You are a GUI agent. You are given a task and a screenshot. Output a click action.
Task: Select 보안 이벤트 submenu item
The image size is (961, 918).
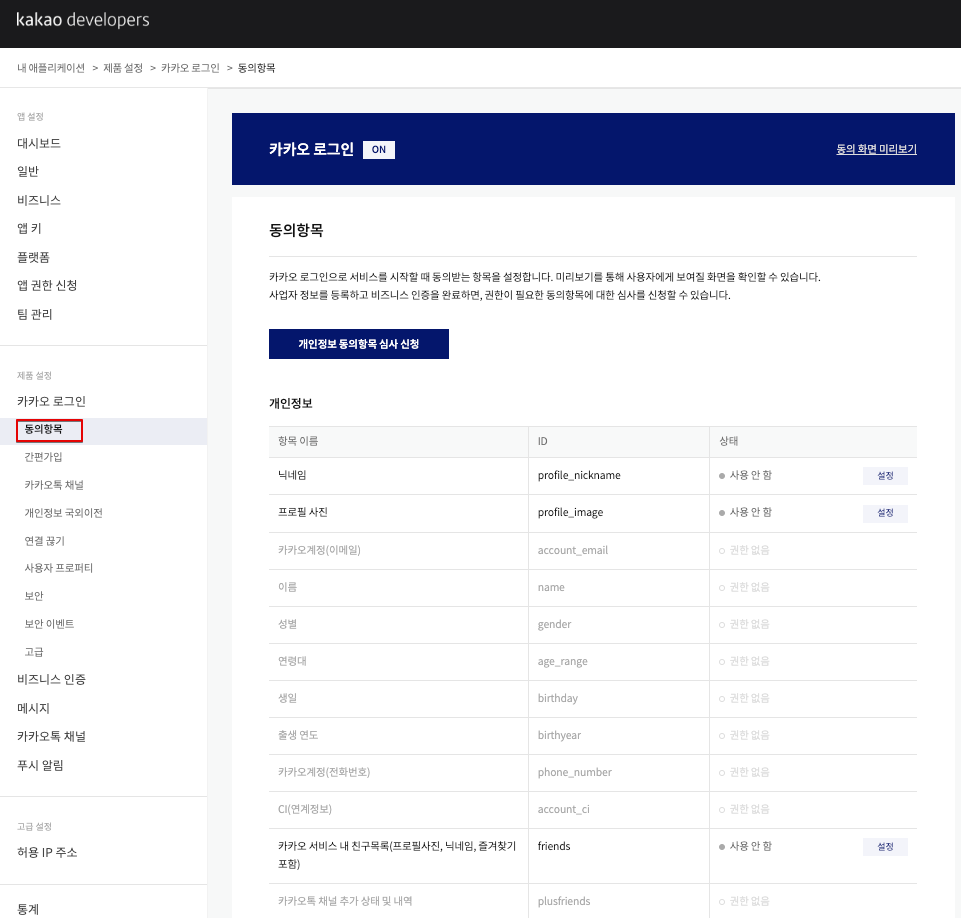pyautogui.click(x=49, y=624)
